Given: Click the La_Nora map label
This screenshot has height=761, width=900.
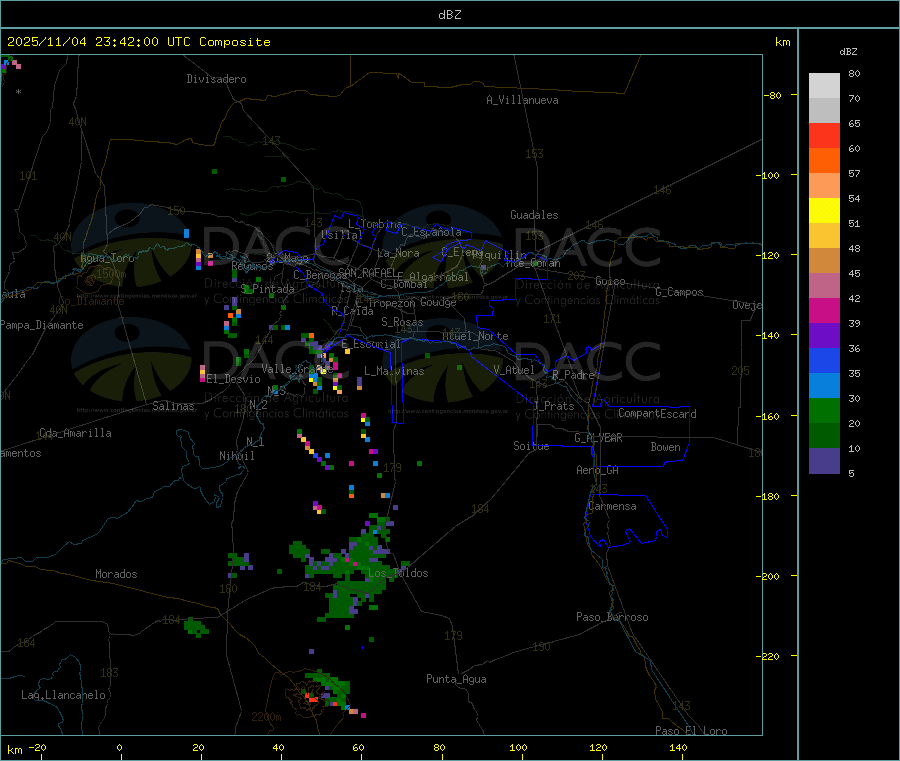Looking at the screenshot, I should point(398,253).
